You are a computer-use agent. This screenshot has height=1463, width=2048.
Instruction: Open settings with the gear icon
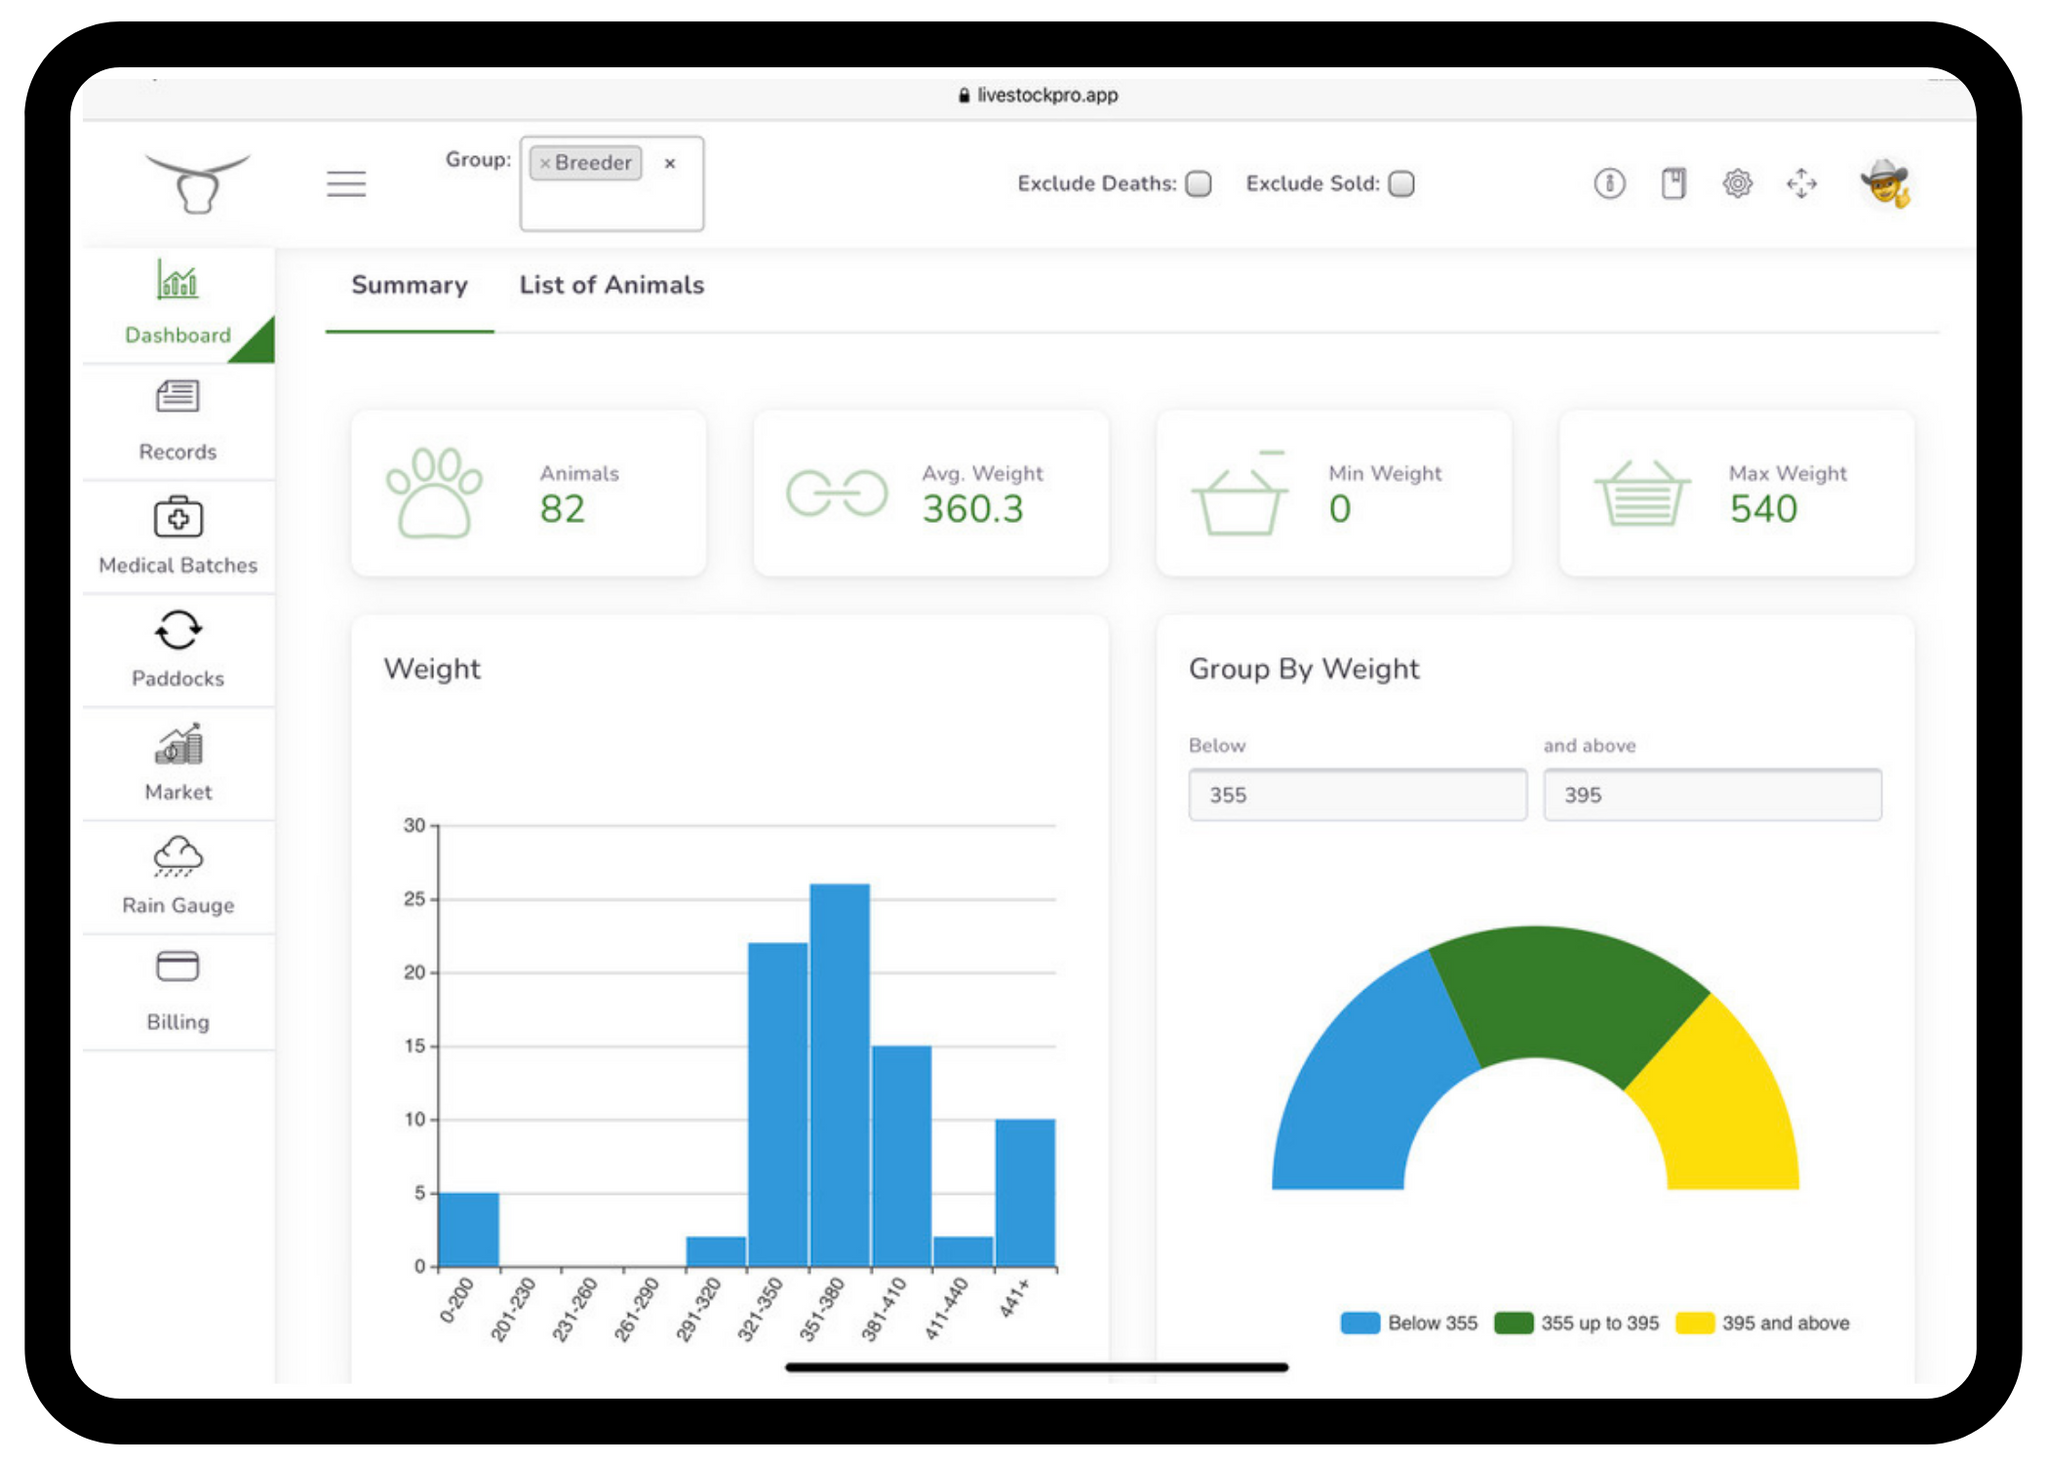(1738, 183)
